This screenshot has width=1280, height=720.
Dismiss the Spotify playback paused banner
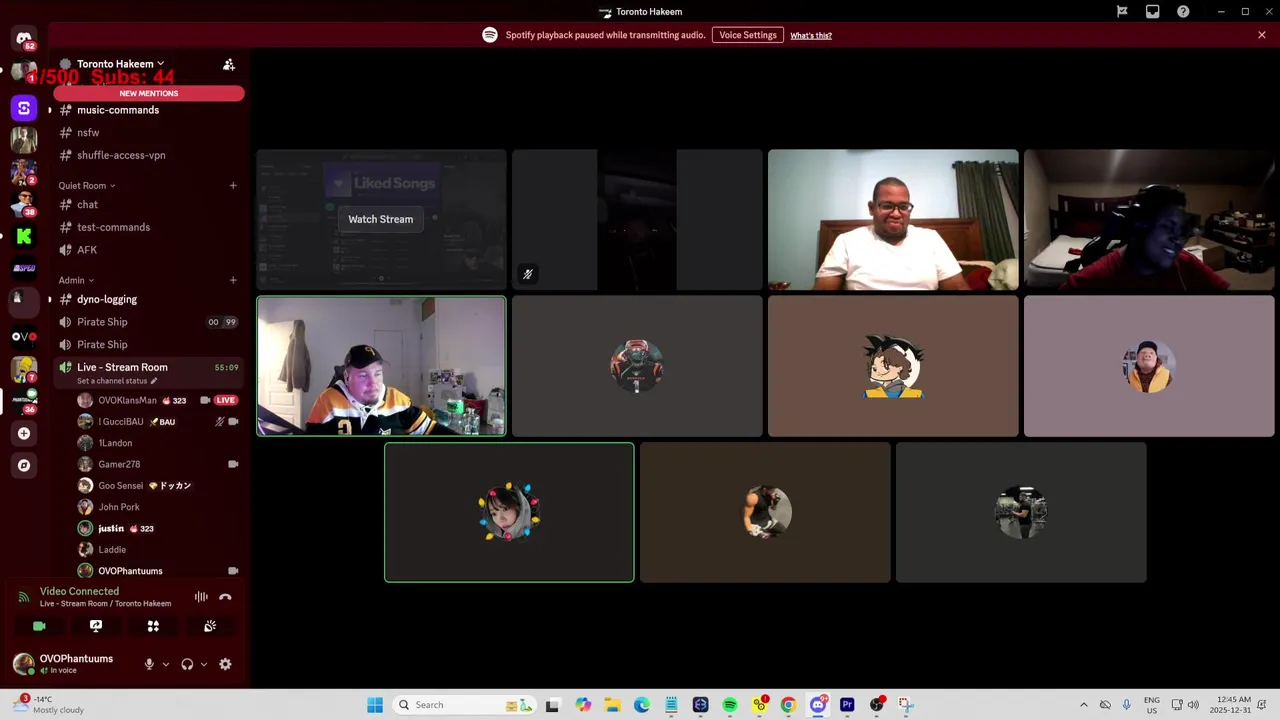pyautogui.click(x=1262, y=35)
